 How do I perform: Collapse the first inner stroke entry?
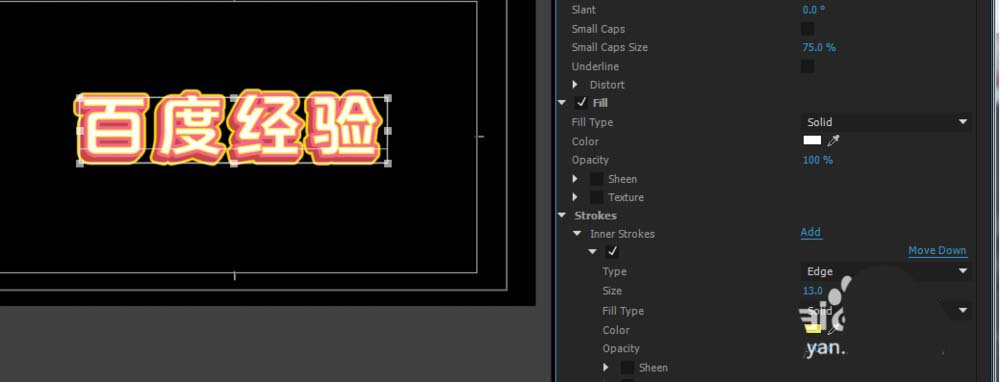coord(592,252)
